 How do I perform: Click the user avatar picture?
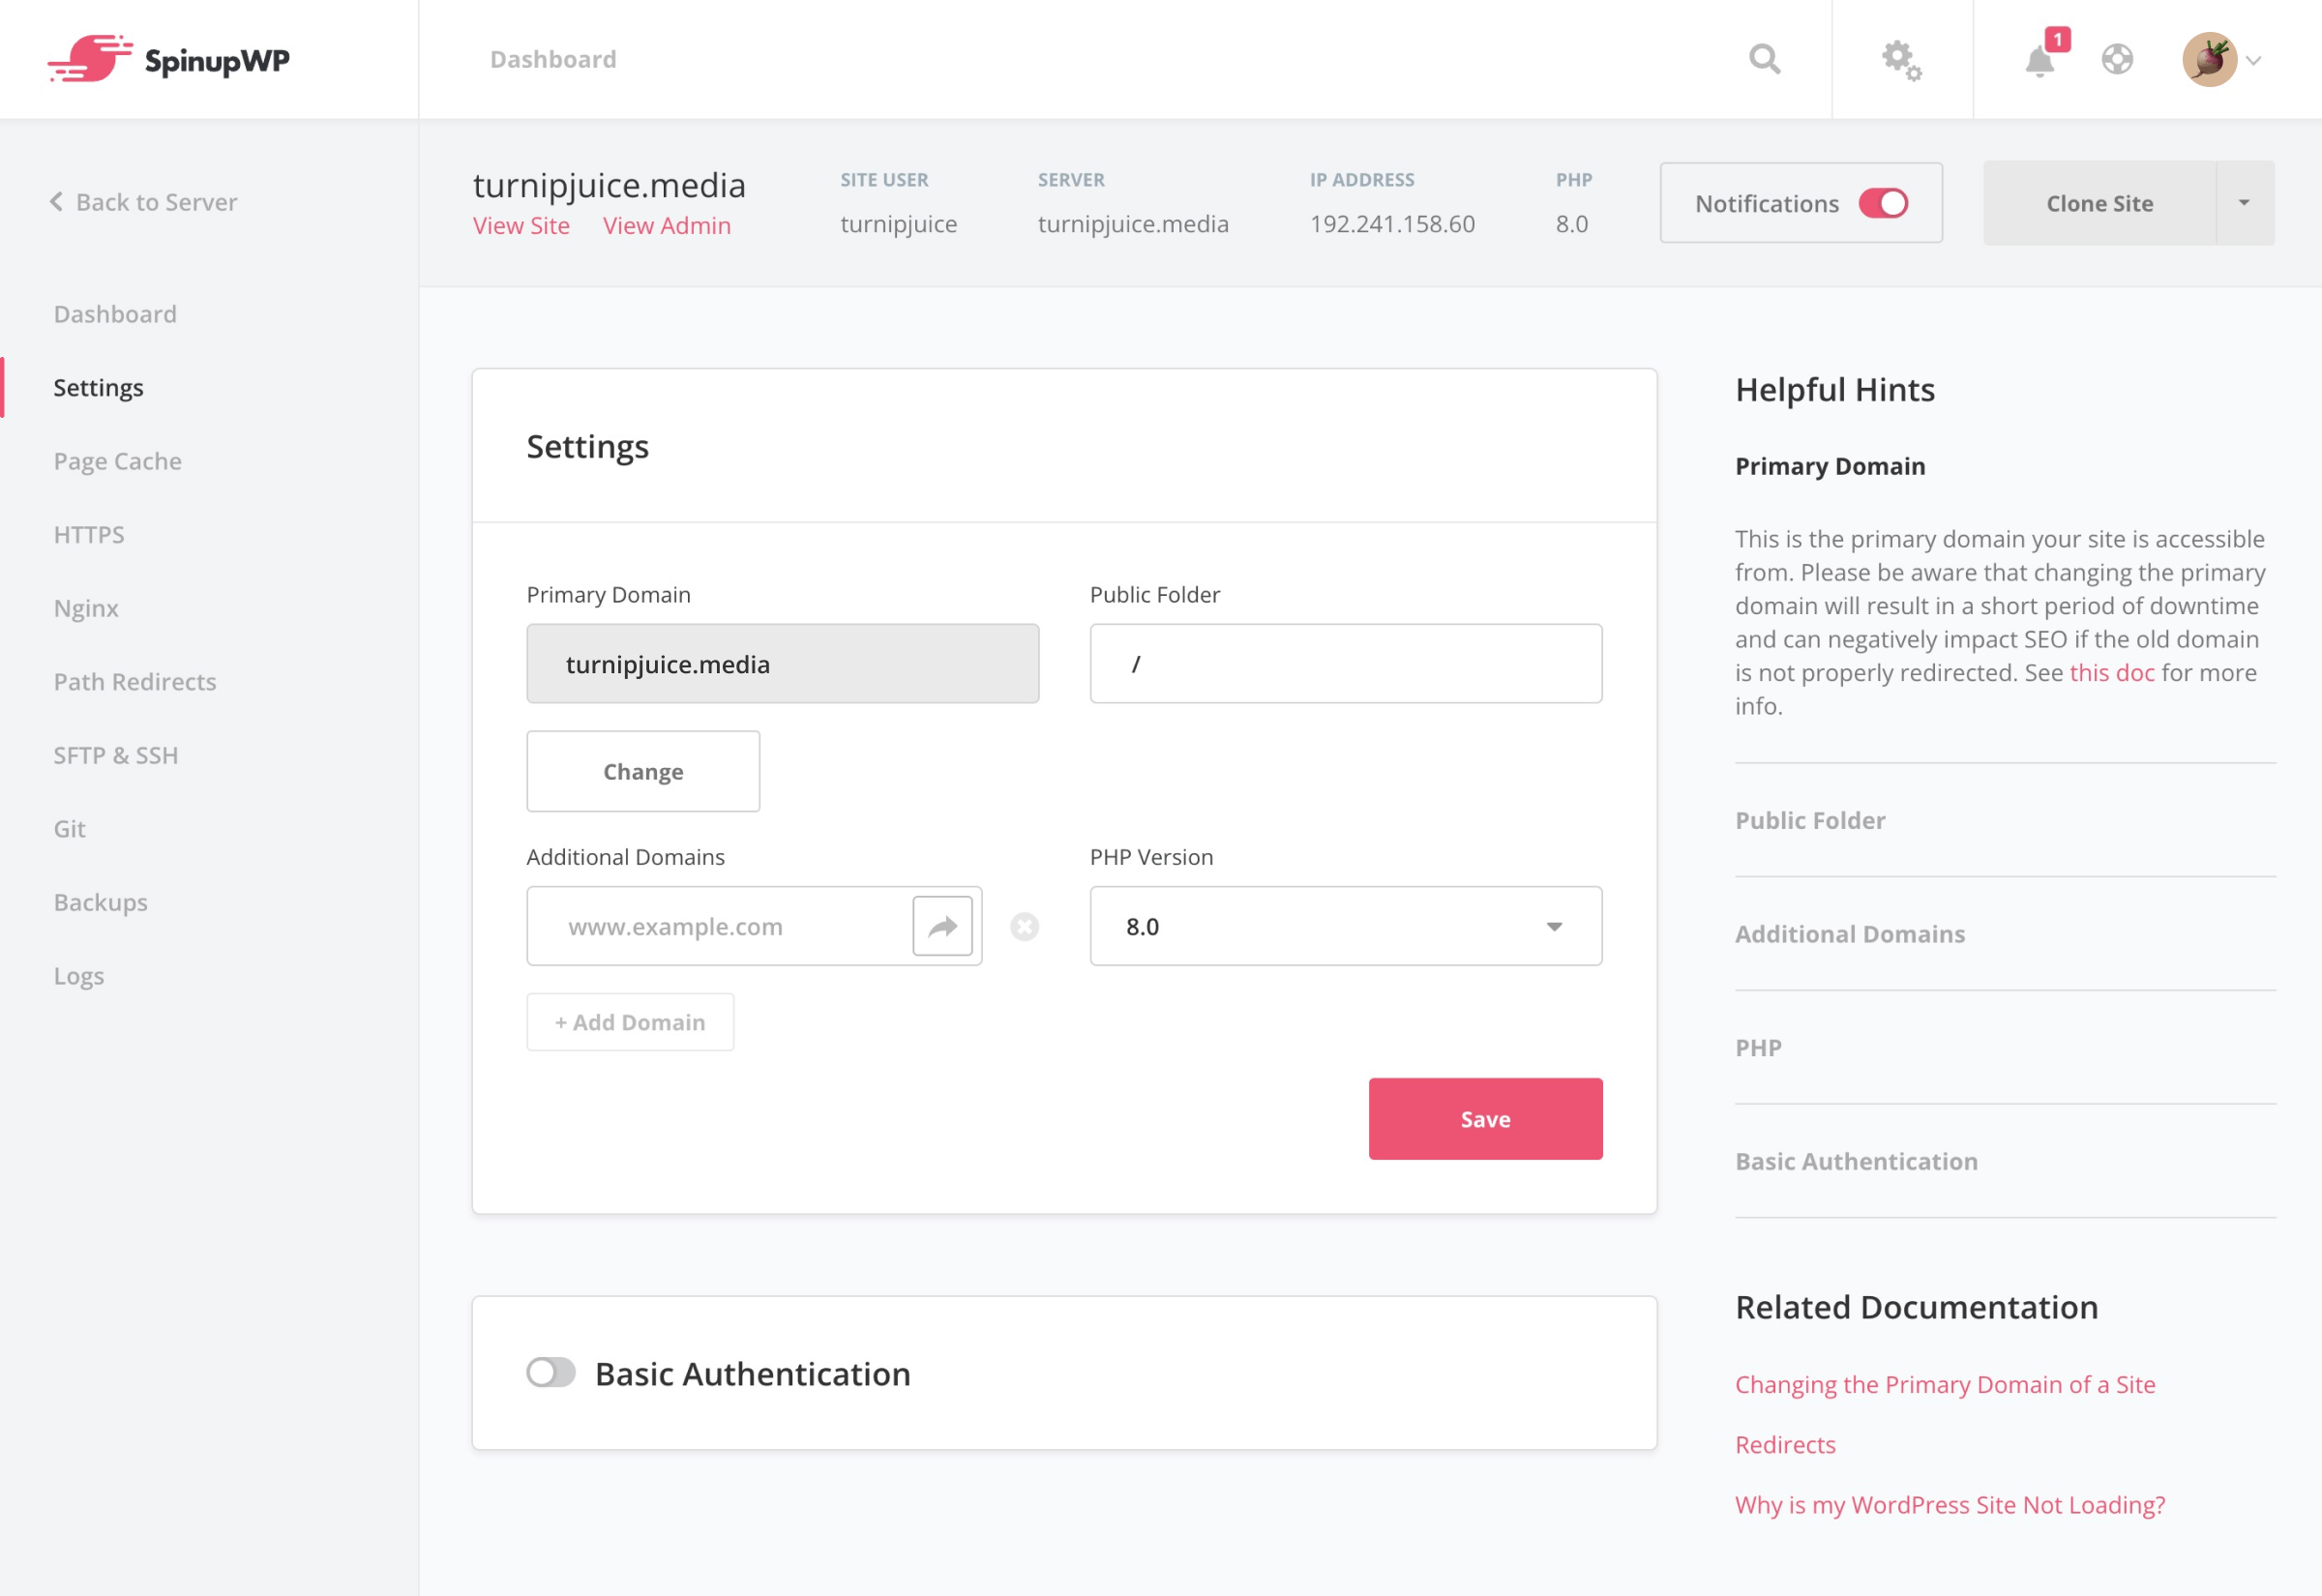[2209, 60]
